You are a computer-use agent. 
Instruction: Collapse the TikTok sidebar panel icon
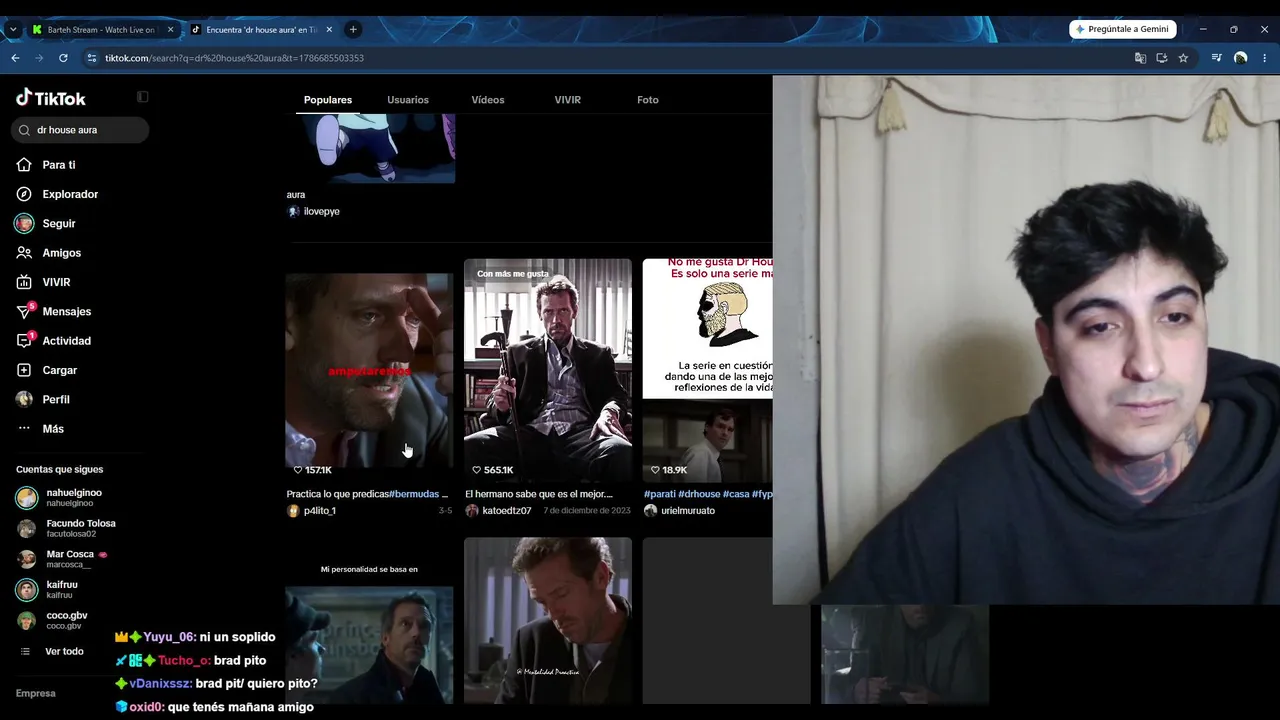coord(143,97)
